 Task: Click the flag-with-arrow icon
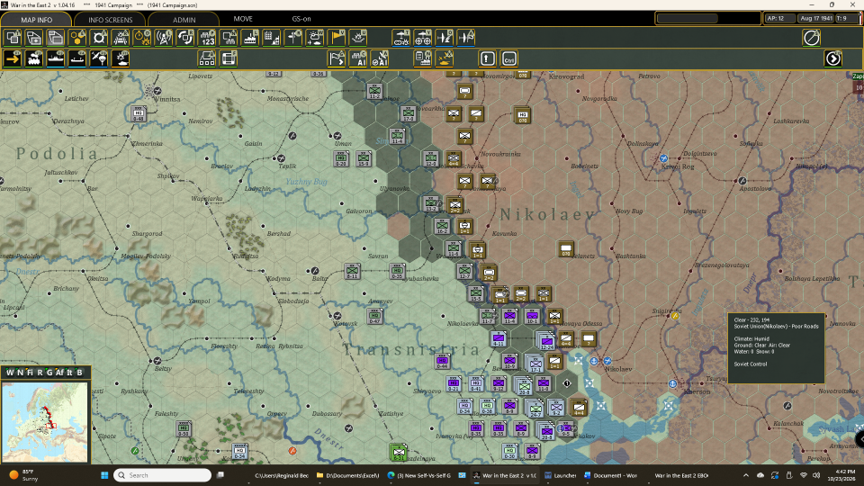336,58
